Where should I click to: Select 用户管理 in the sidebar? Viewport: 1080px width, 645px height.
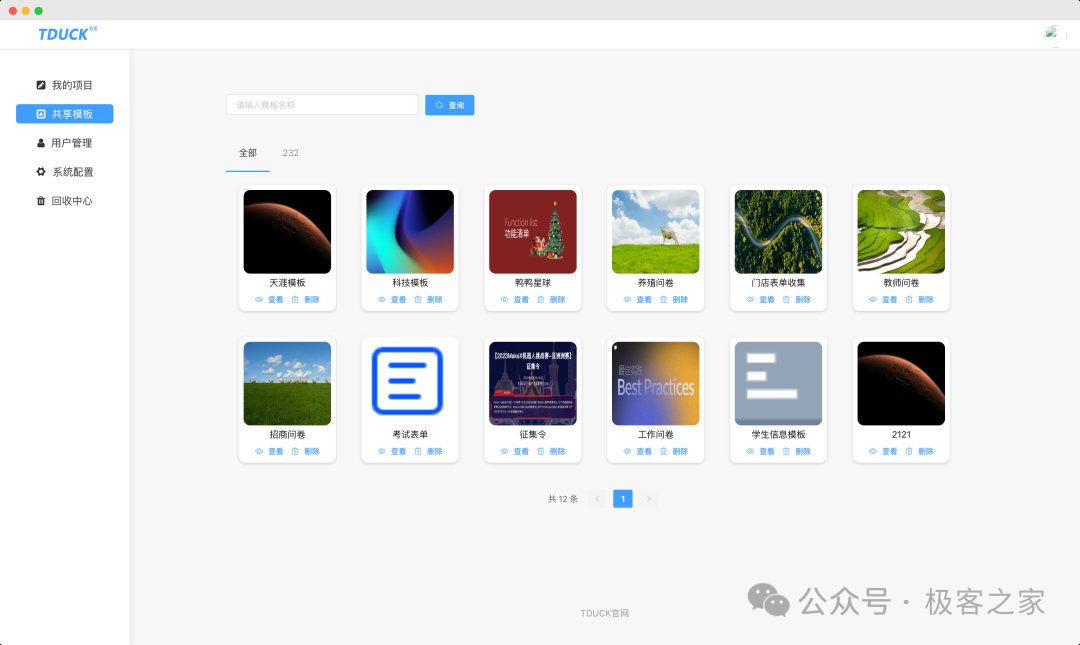pos(65,143)
